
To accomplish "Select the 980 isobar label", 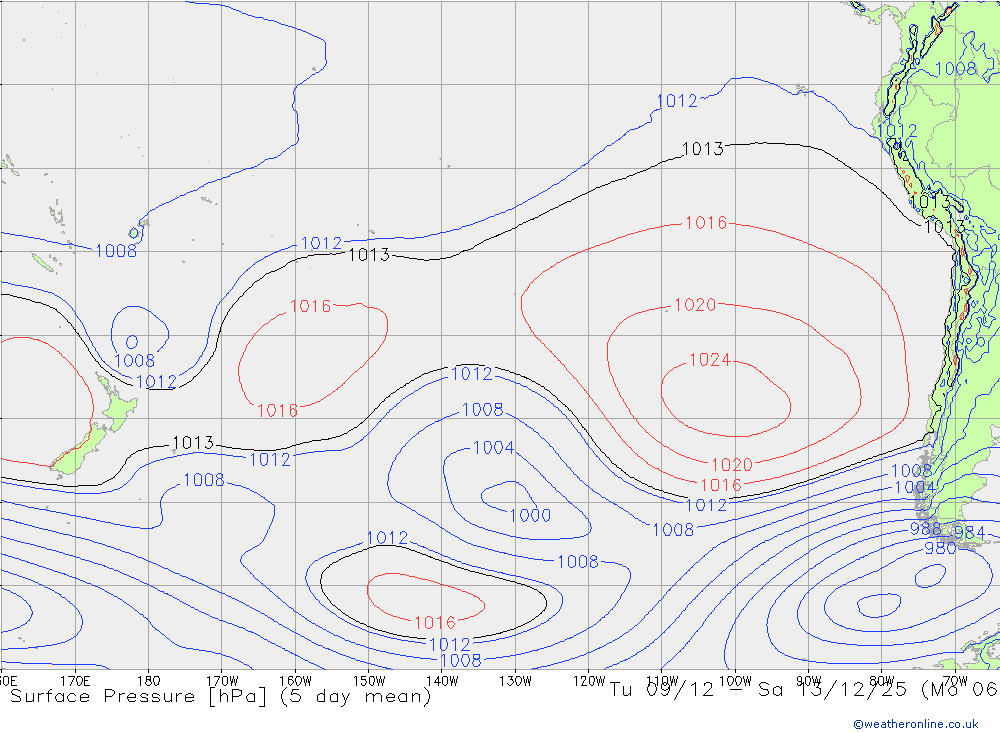I will [x=940, y=549].
